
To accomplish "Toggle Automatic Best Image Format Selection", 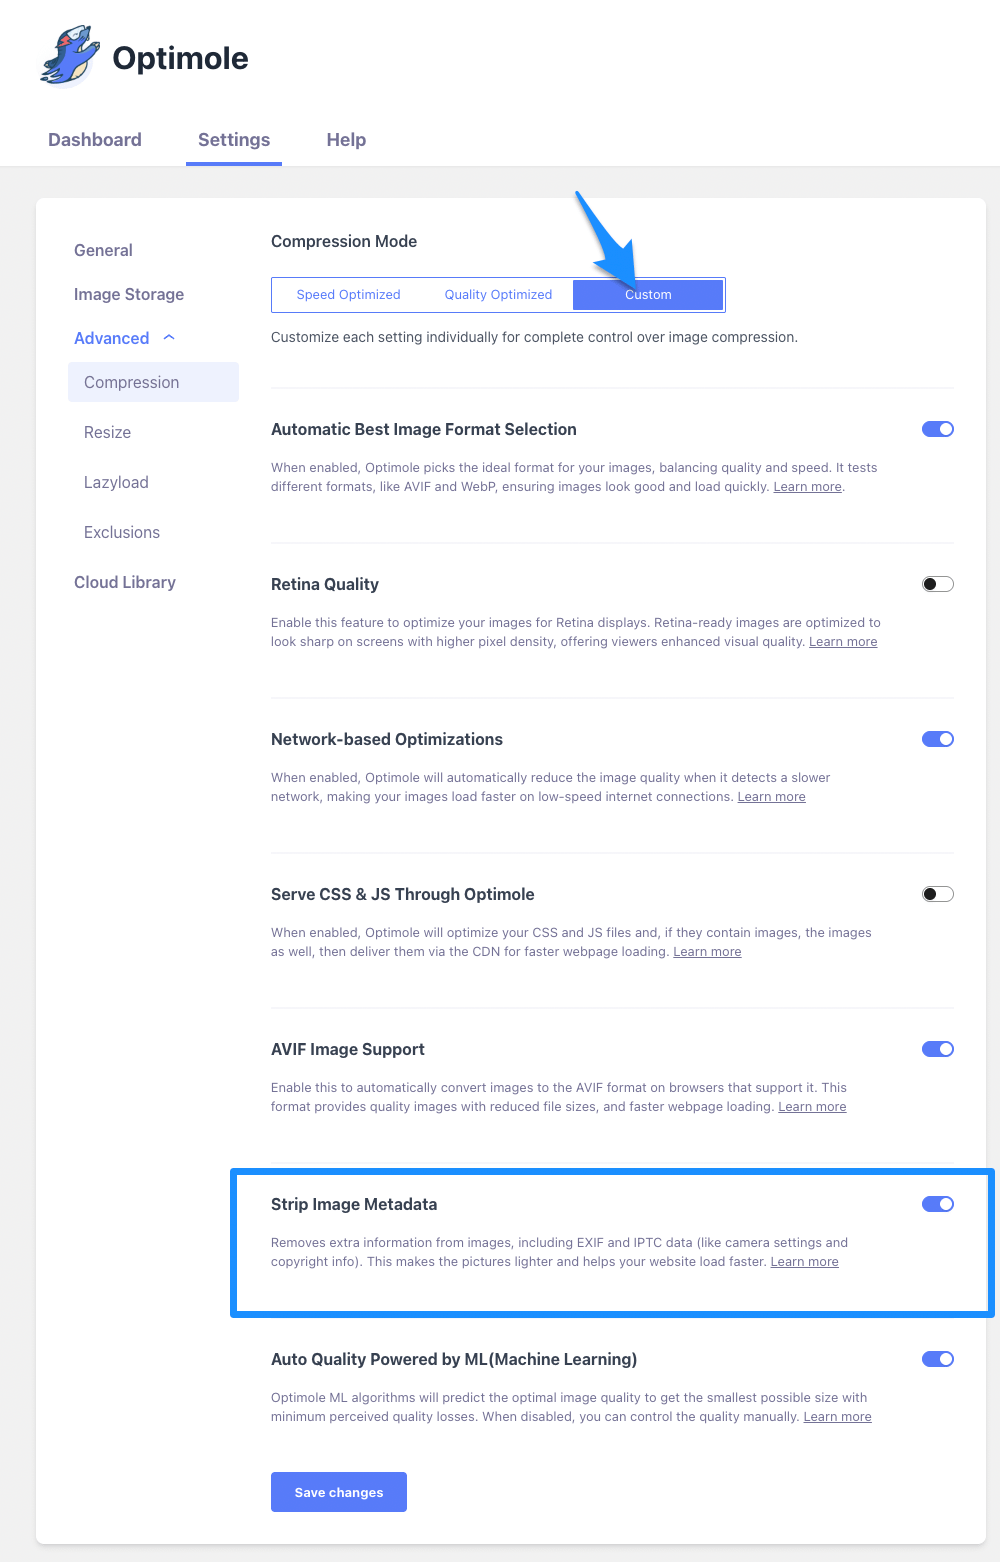I will [x=937, y=429].
